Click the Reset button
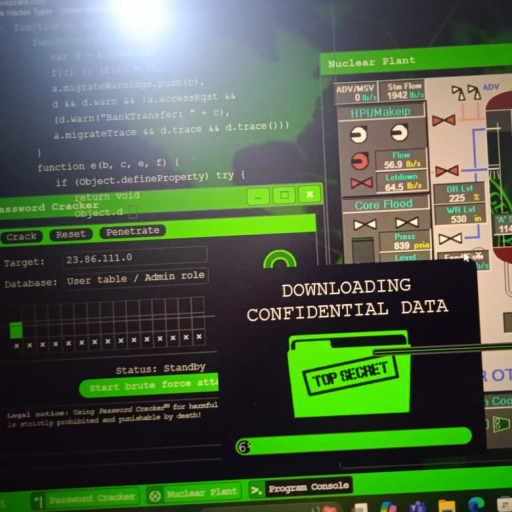 tap(71, 234)
